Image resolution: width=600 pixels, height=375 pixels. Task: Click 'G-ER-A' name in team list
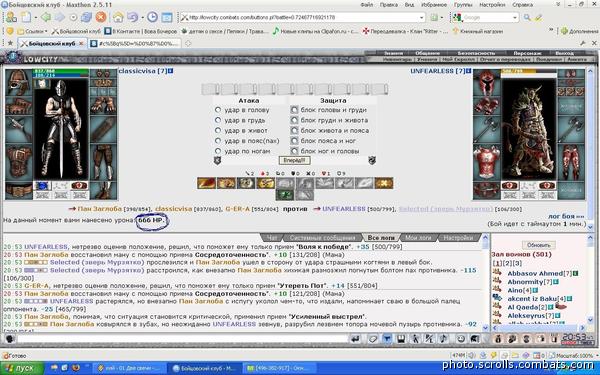[239, 209]
